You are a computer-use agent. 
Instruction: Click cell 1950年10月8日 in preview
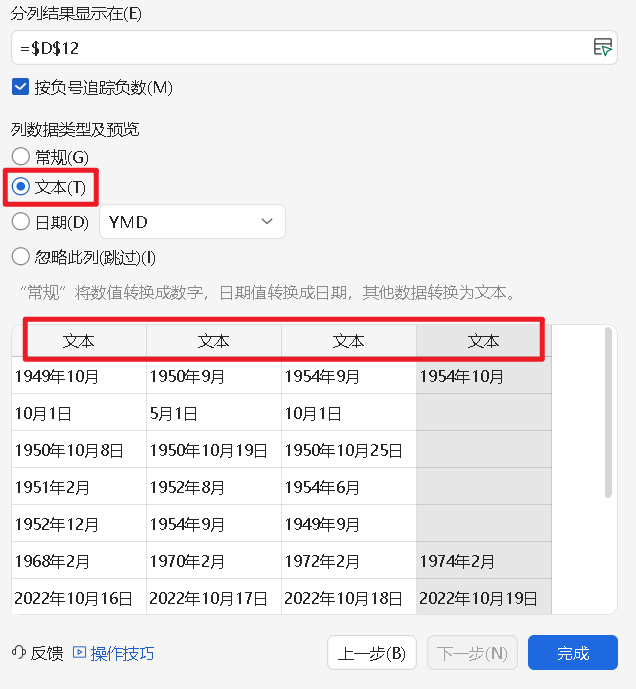79,450
